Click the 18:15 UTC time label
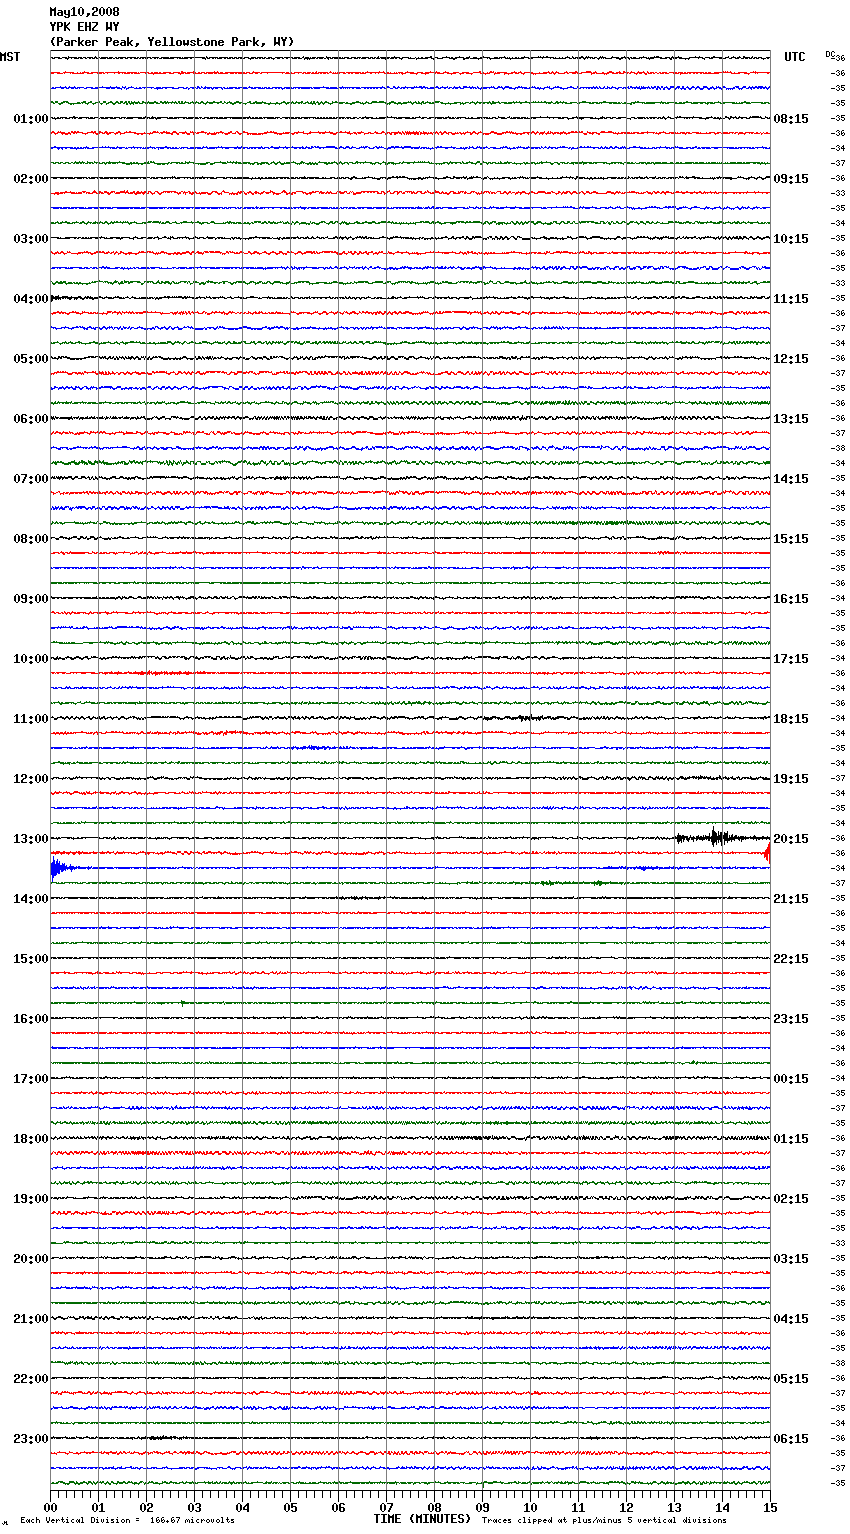Image resolution: width=850 pixels, height=1534 pixels. 791,719
